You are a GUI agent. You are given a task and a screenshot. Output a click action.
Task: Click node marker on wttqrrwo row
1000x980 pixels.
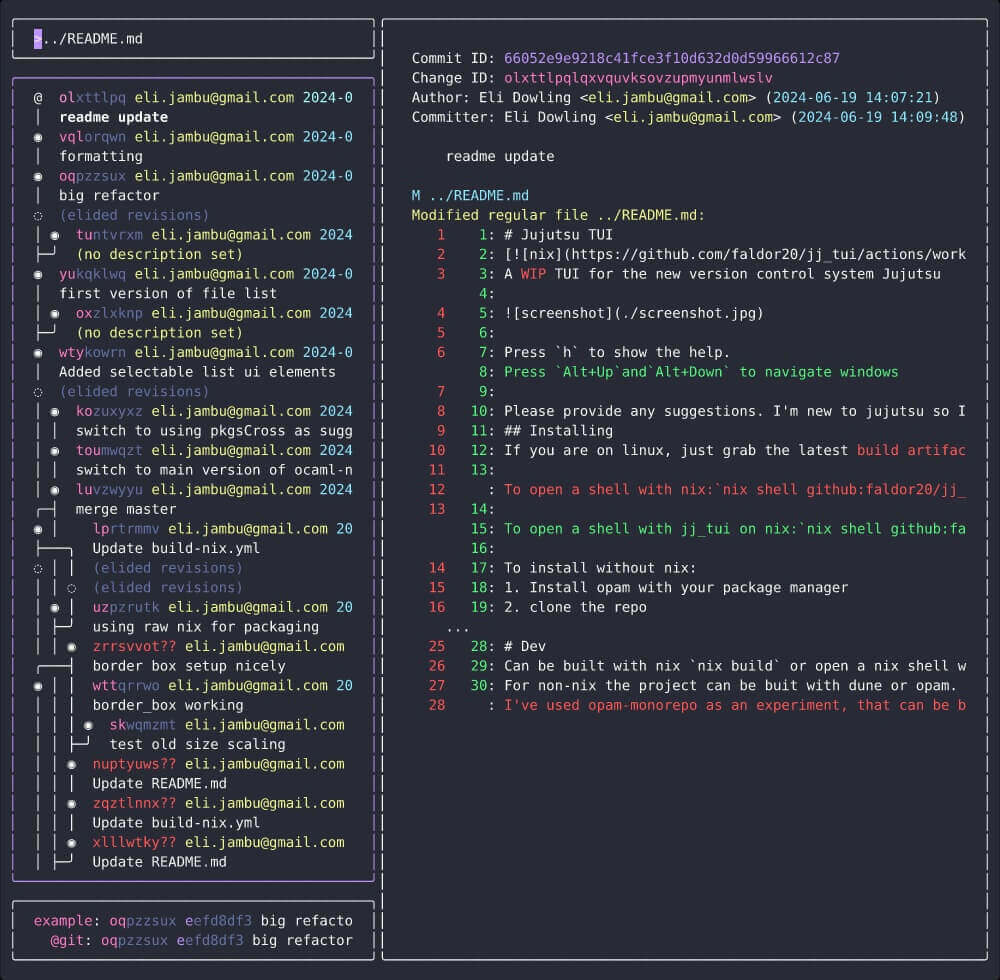38,686
